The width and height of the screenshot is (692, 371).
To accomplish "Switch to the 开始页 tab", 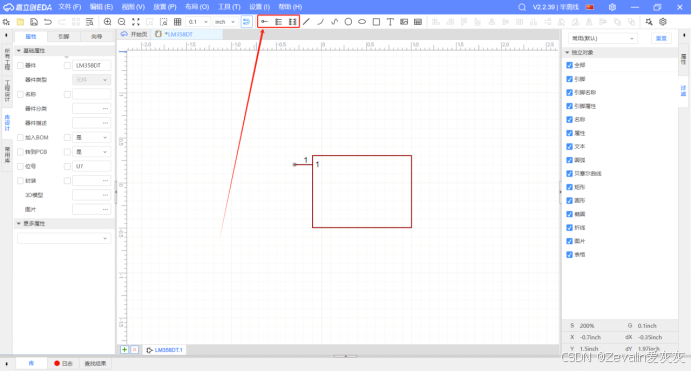I will coord(134,34).
